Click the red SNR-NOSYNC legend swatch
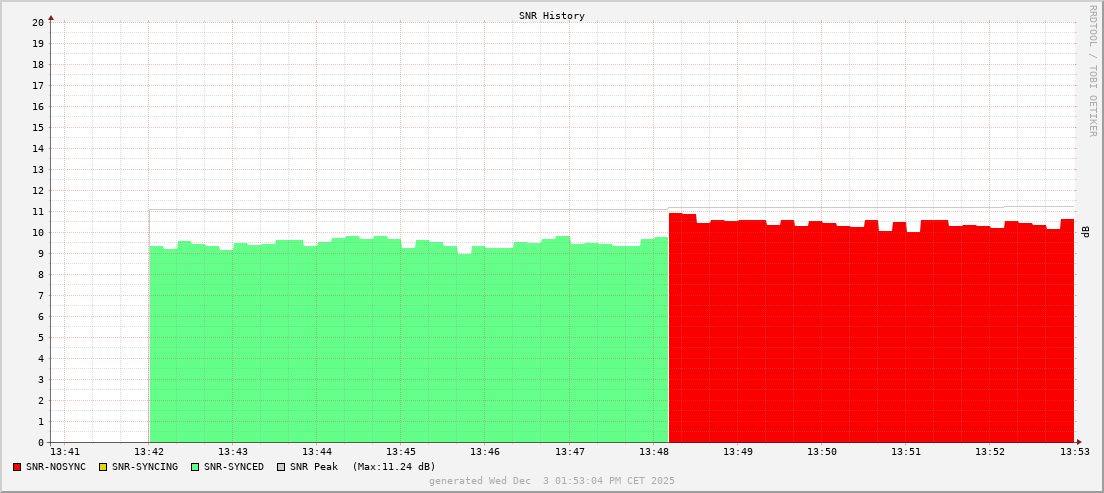Screen dimensions: 1104x493 pos(17,467)
